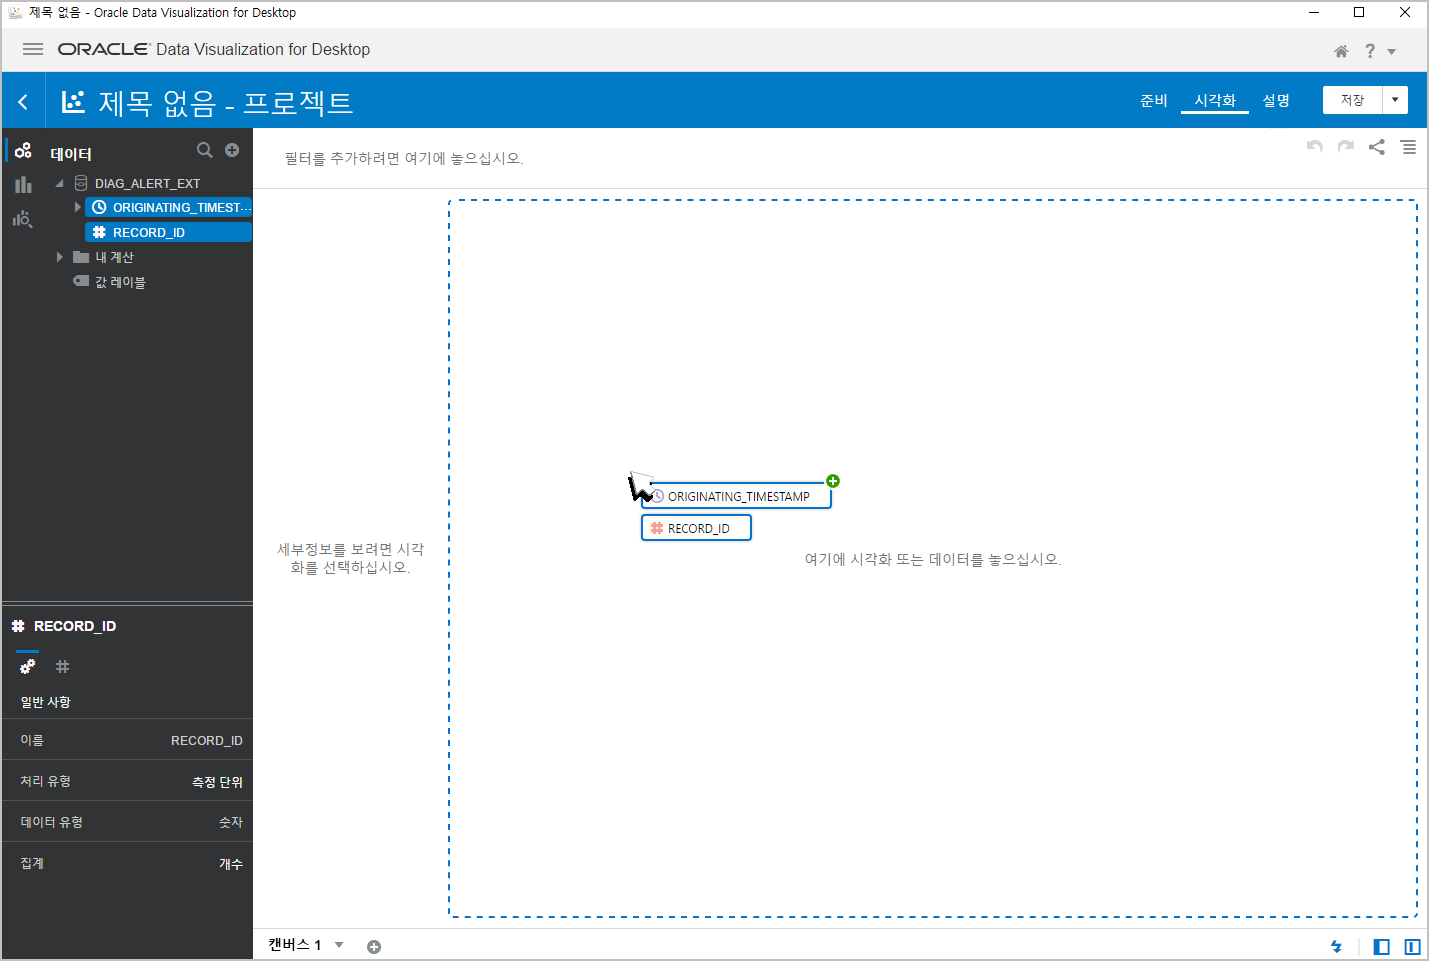Expand the ORIGINATING_TIMESTAMP column node
This screenshot has width=1429, height=961.
(x=77, y=207)
